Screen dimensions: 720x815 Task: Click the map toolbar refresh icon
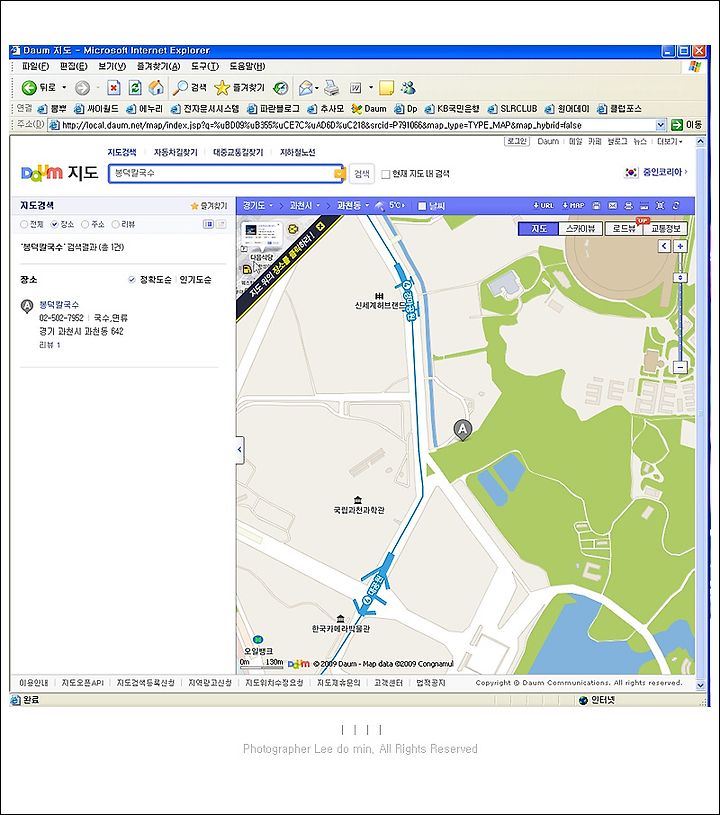click(676, 206)
